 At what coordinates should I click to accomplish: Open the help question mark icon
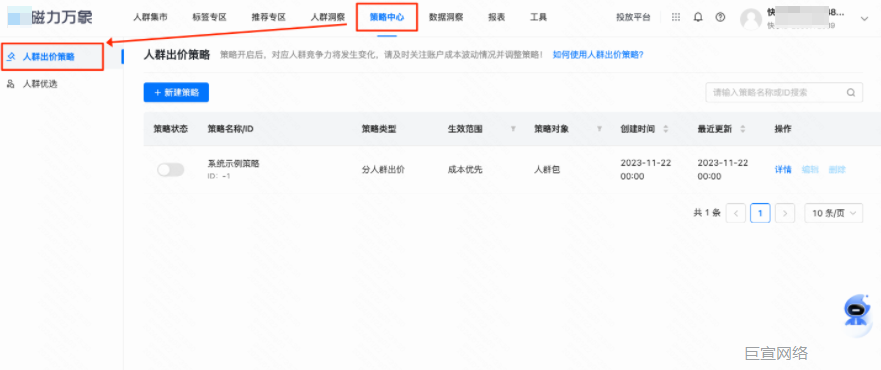point(720,17)
